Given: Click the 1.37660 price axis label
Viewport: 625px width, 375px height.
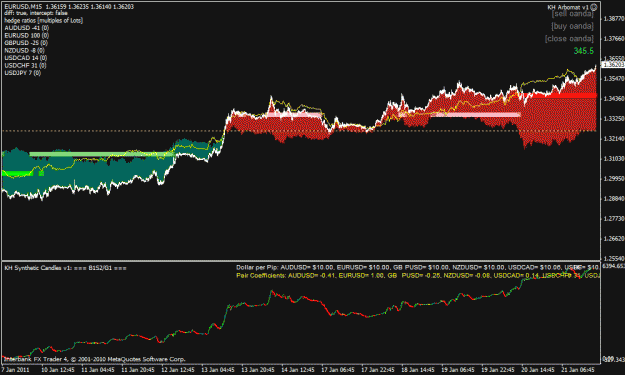Looking at the screenshot, I should pyautogui.click(x=614, y=38).
